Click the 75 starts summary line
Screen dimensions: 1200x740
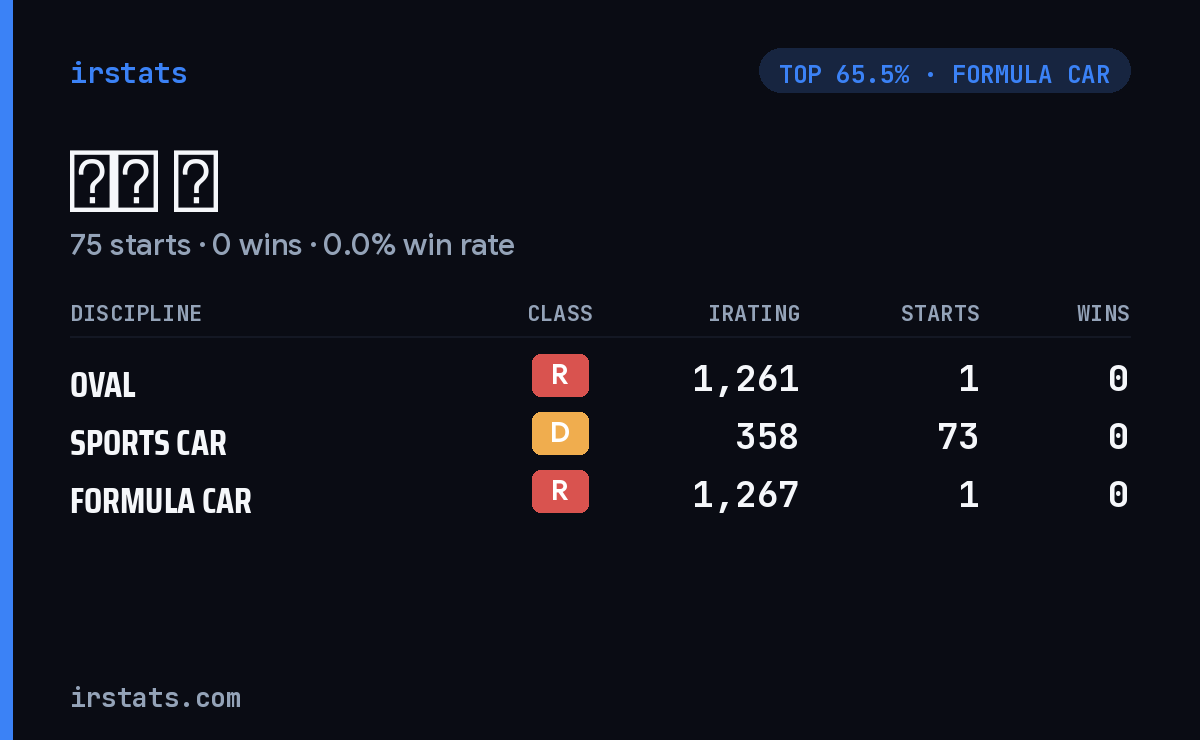point(292,245)
